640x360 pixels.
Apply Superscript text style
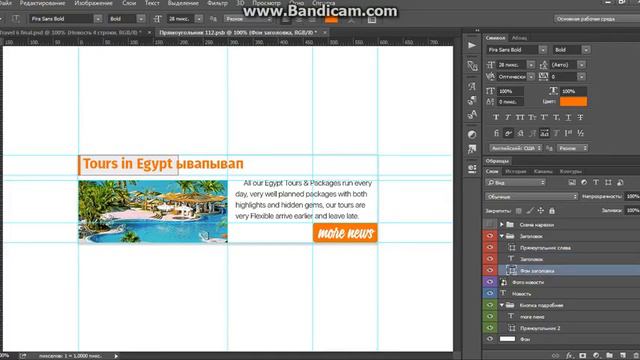tap(544, 117)
